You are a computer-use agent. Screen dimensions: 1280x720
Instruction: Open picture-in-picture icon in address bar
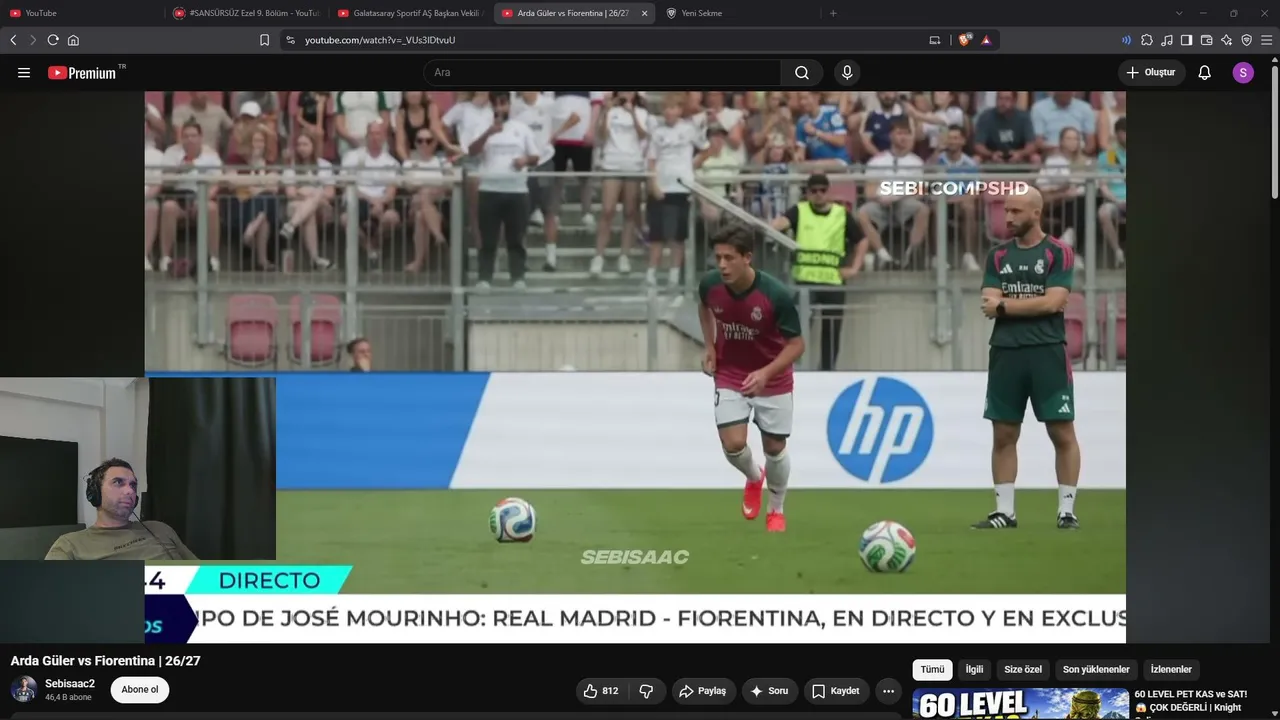935,40
